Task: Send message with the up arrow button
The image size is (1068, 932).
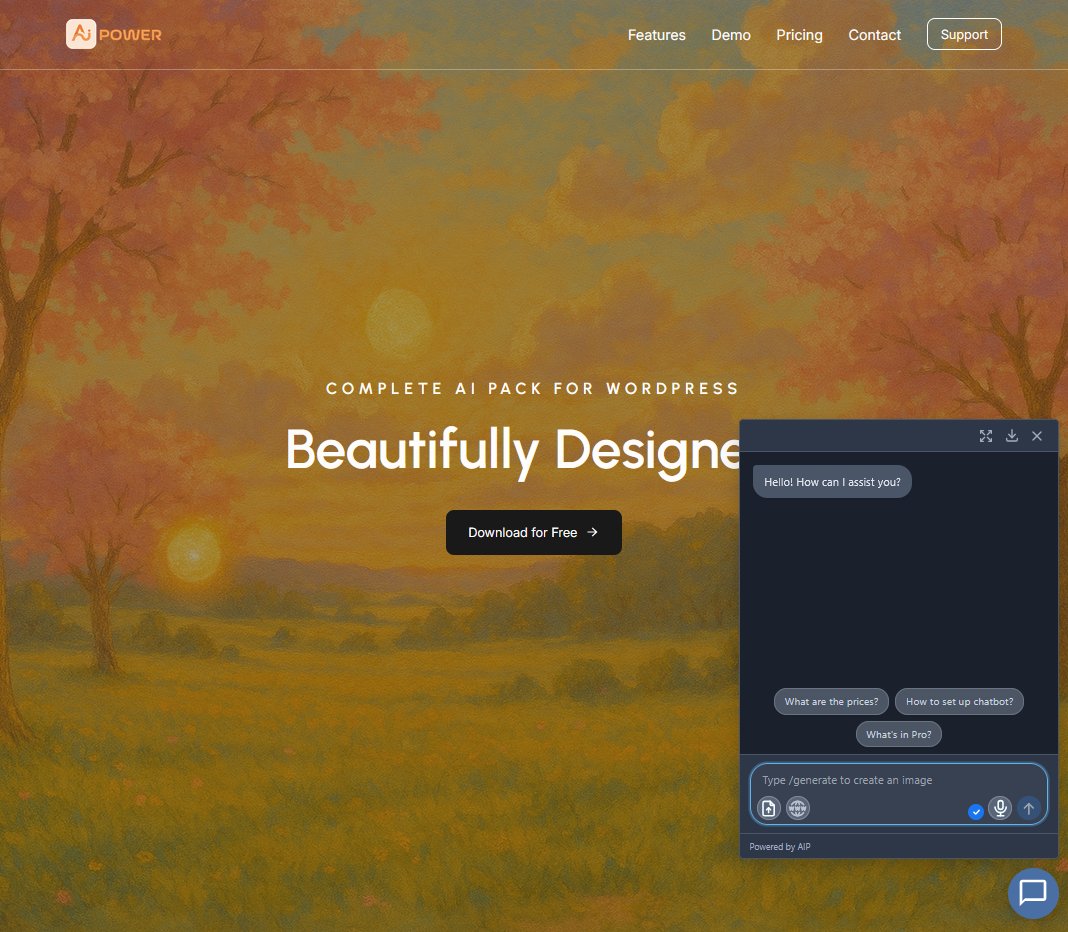Action: (x=1029, y=808)
